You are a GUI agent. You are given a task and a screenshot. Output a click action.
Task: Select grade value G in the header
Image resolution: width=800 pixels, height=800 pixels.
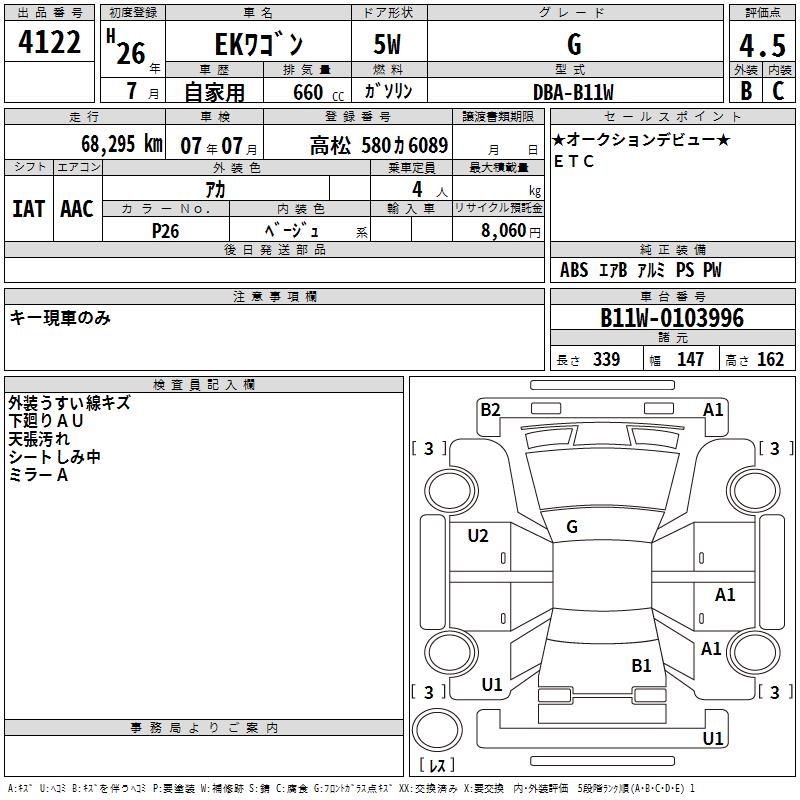tap(574, 44)
